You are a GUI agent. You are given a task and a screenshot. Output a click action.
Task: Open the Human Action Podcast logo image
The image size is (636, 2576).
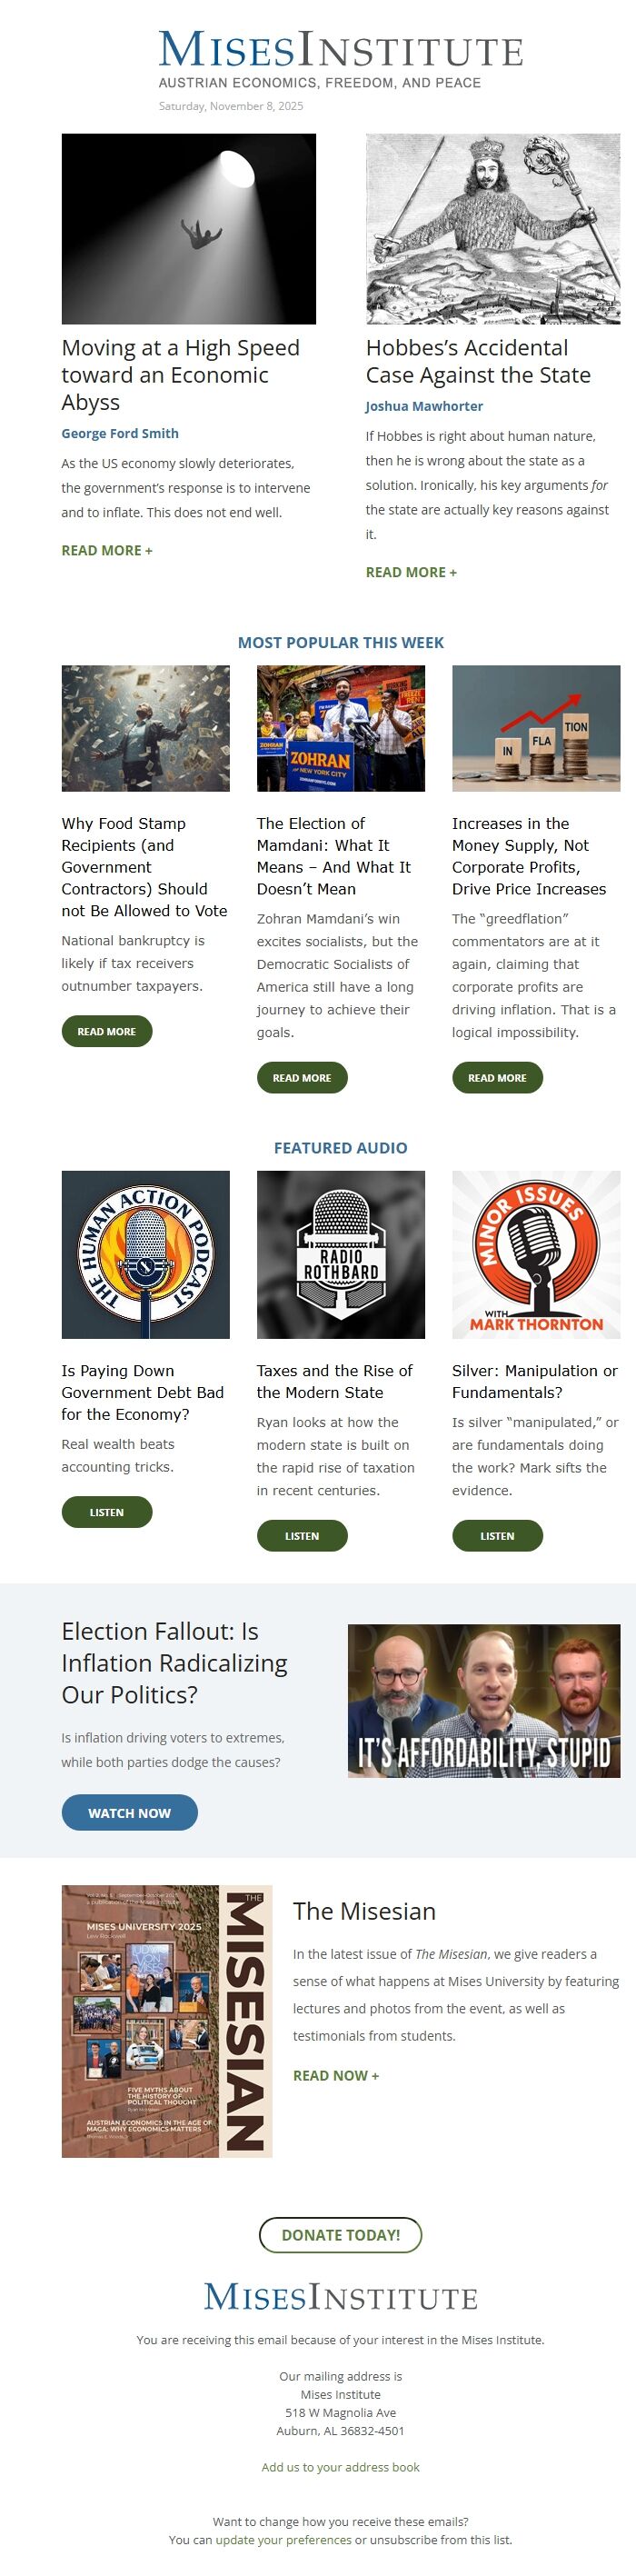coord(145,1254)
